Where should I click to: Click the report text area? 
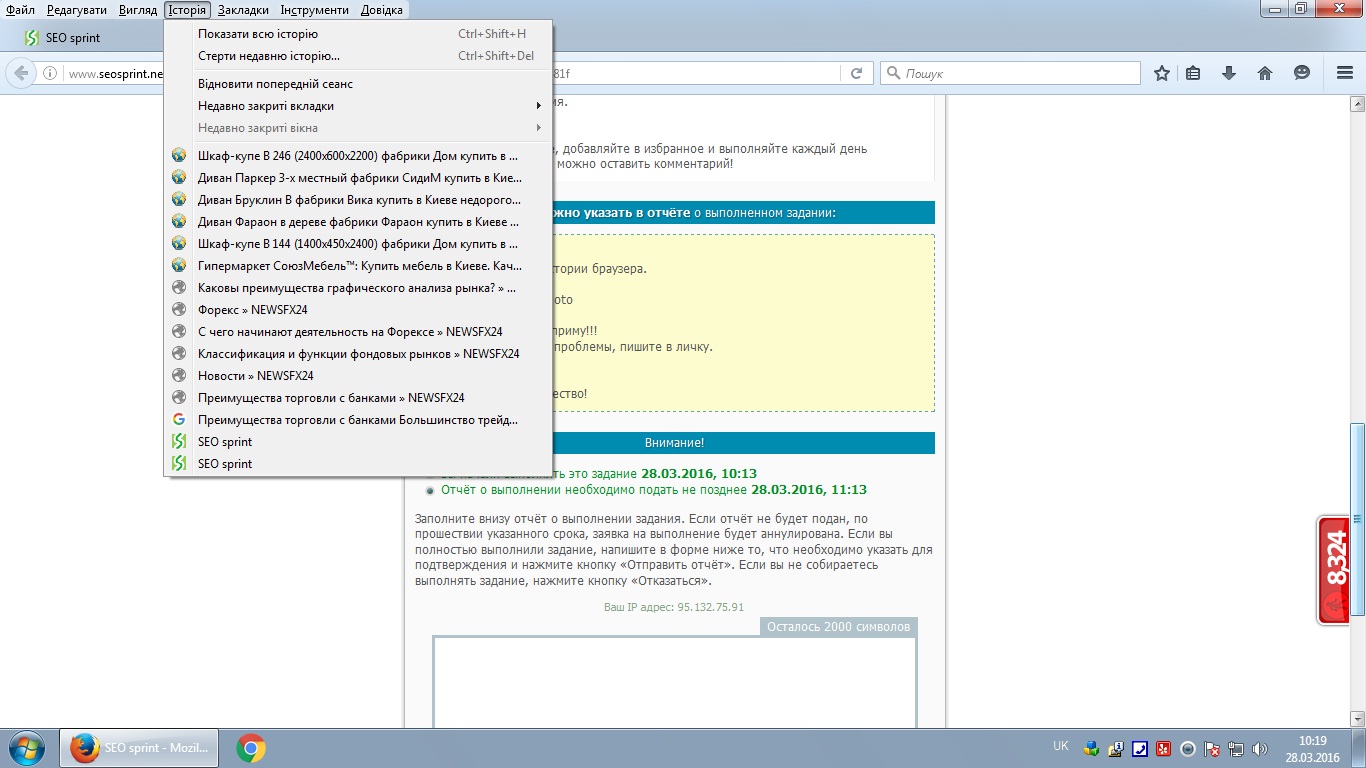pyautogui.click(x=675, y=683)
